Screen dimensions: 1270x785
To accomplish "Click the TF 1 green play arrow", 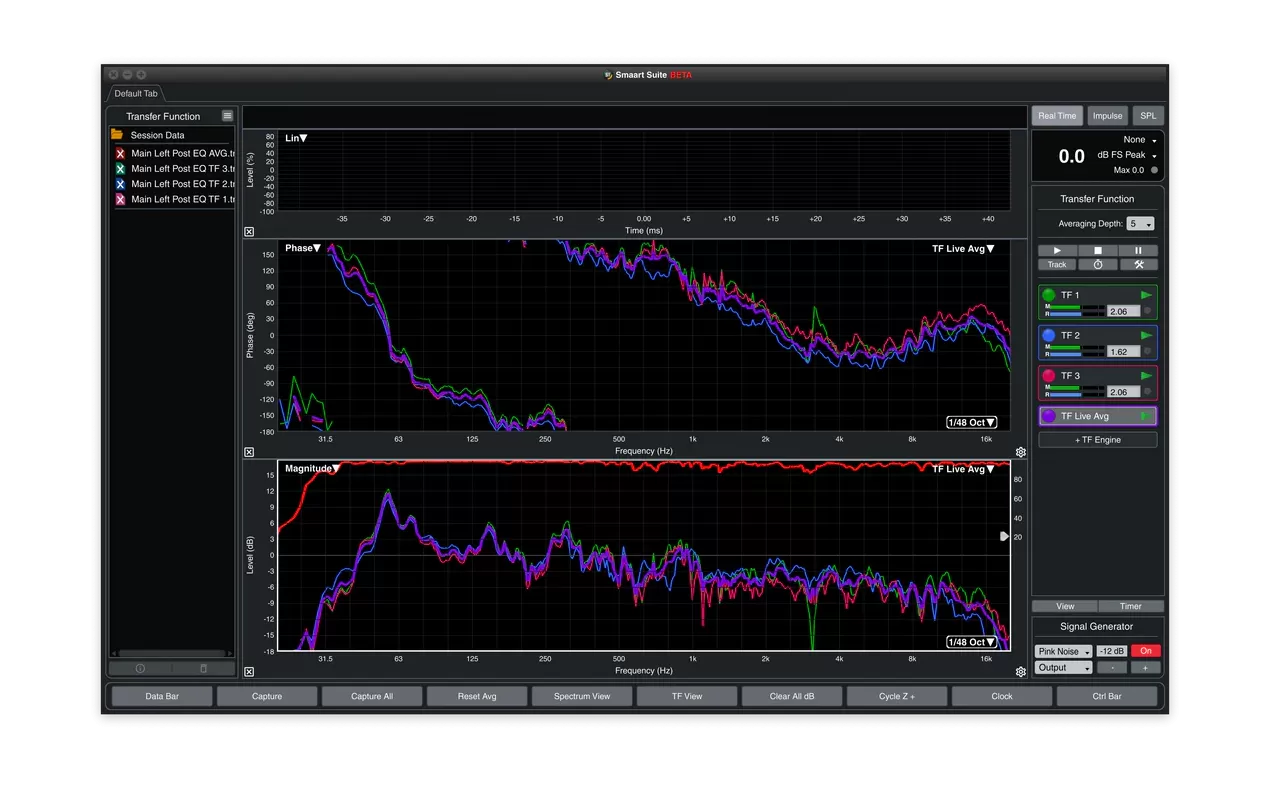I will click(1147, 295).
